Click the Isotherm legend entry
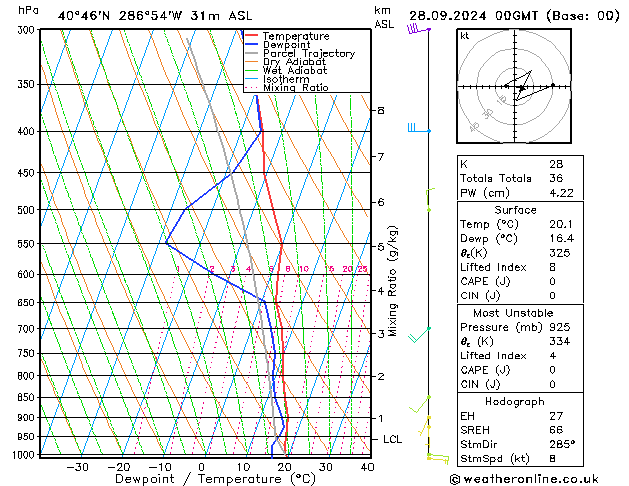 point(286,79)
